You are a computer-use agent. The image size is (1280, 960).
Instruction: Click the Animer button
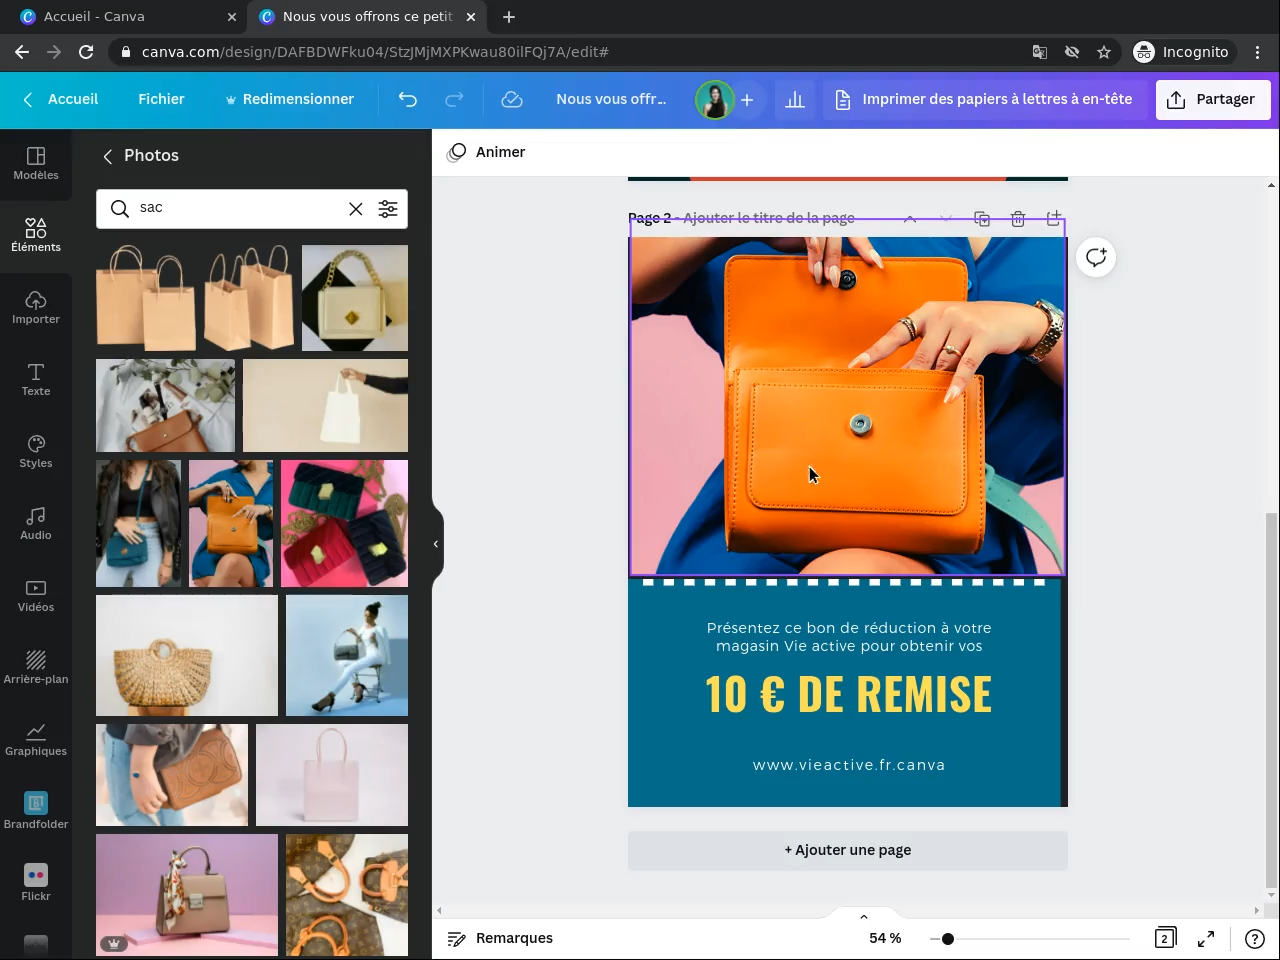click(487, 152)
